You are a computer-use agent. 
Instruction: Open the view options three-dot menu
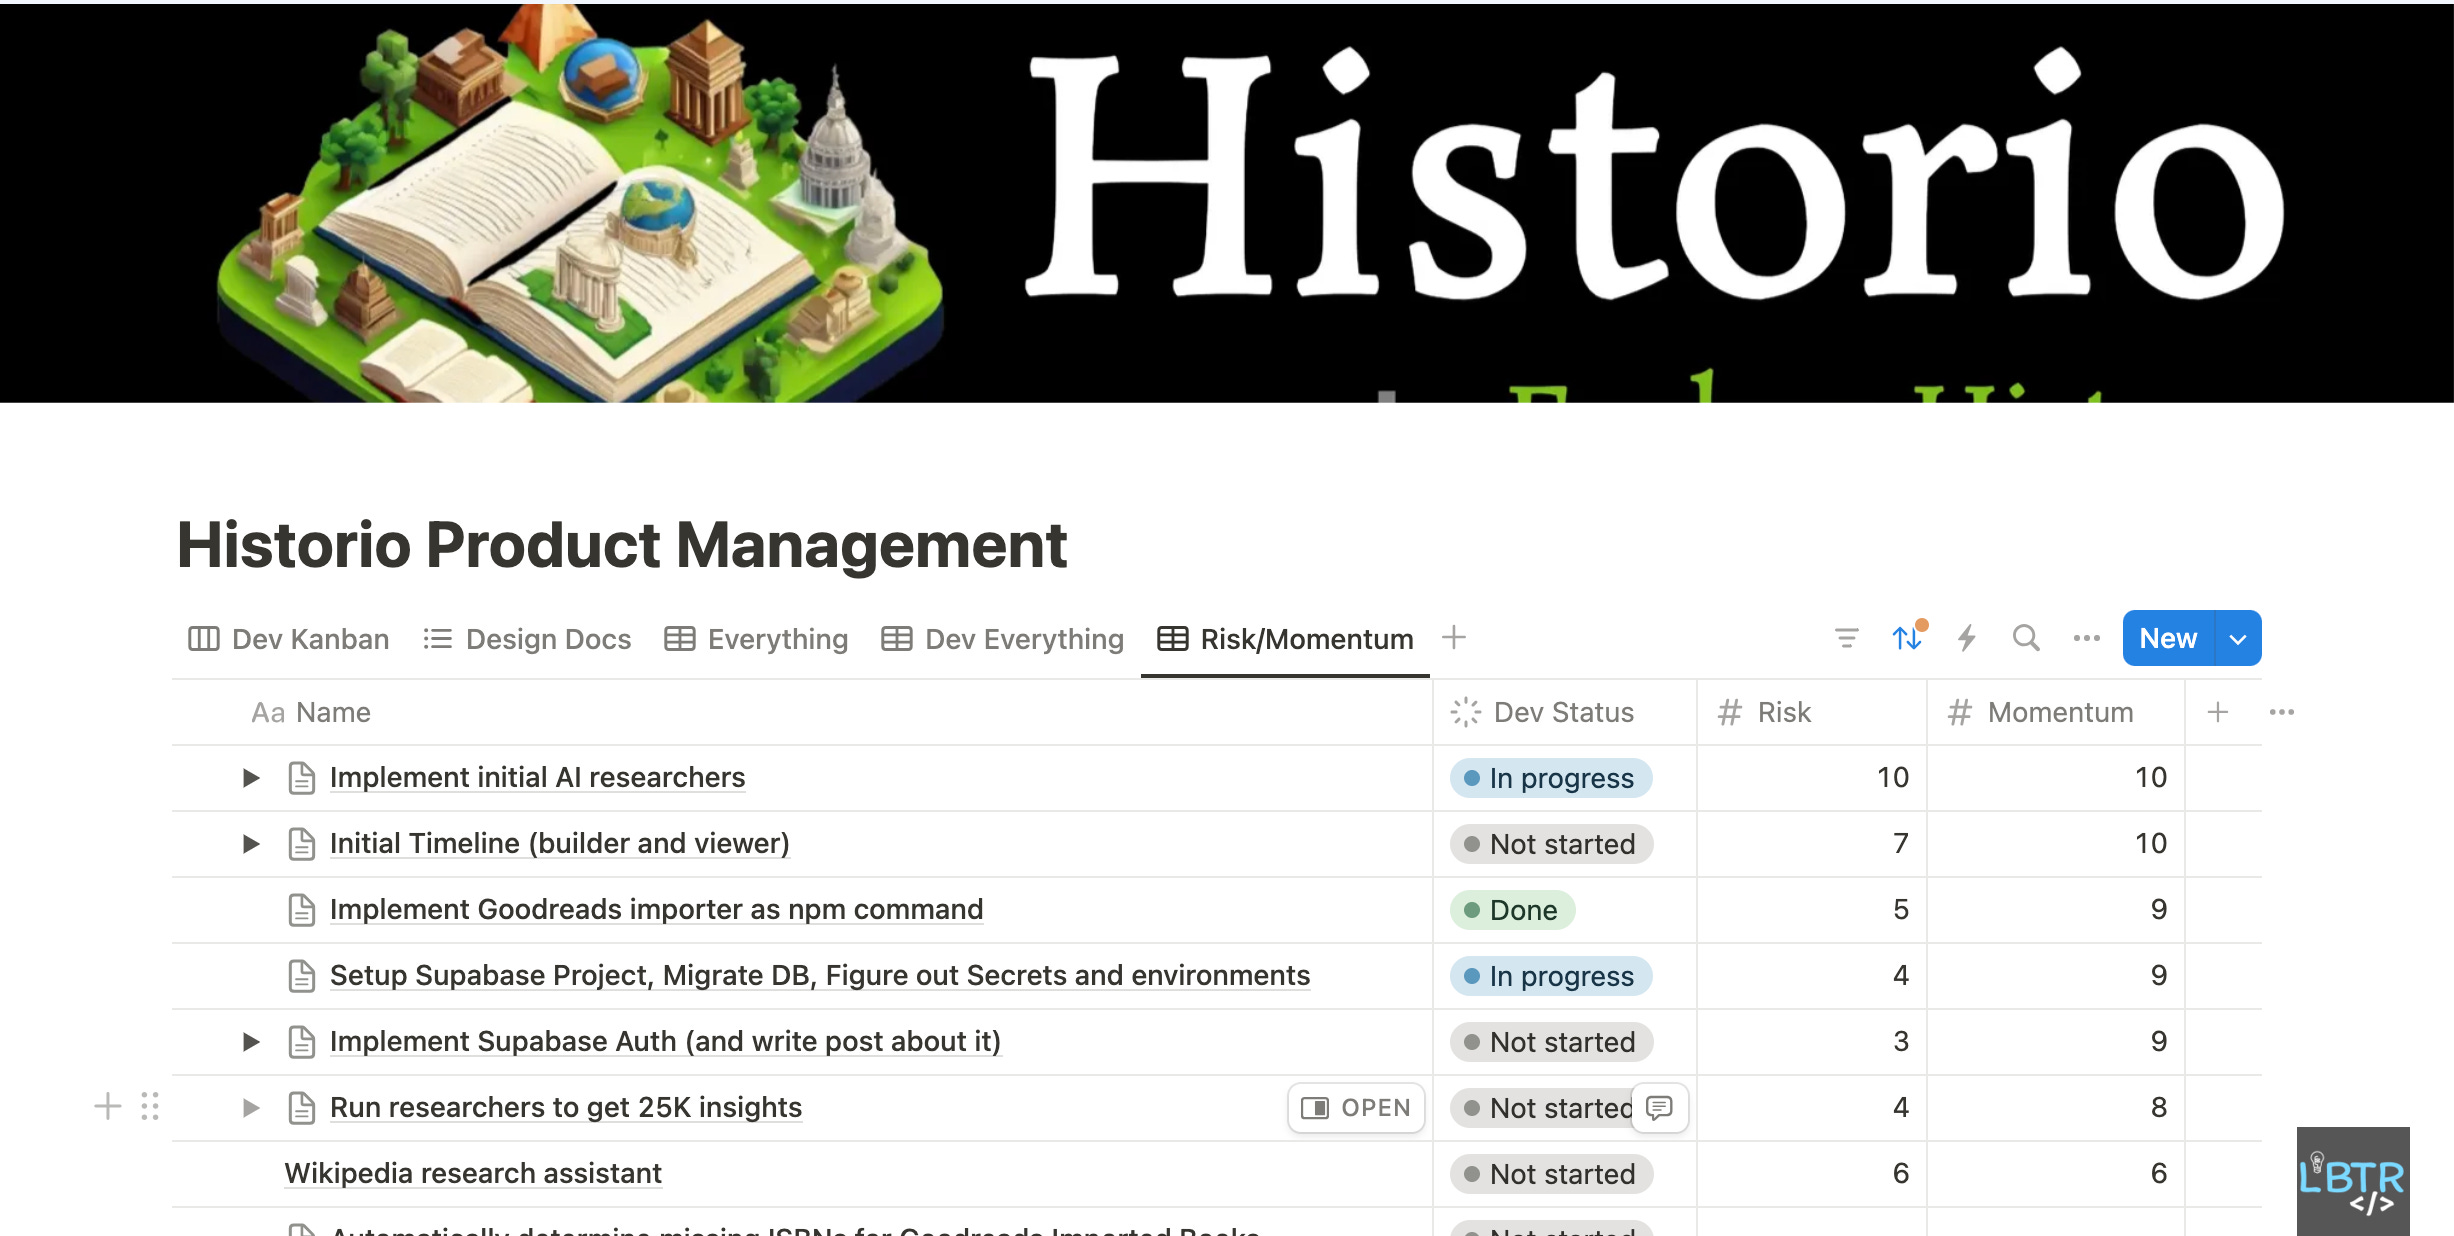point(2086,638)
